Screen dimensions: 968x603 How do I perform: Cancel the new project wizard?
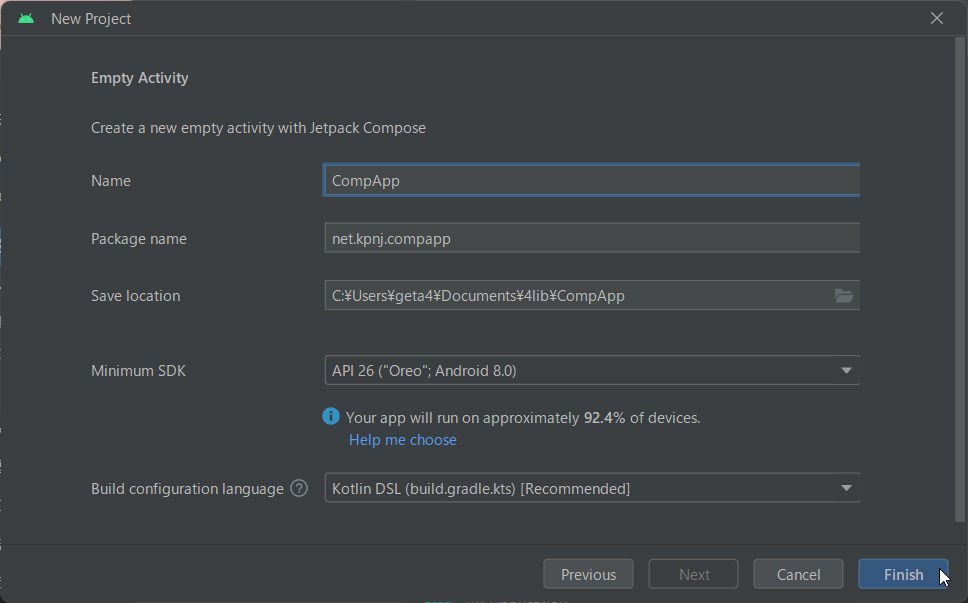[x=798, y=575]
